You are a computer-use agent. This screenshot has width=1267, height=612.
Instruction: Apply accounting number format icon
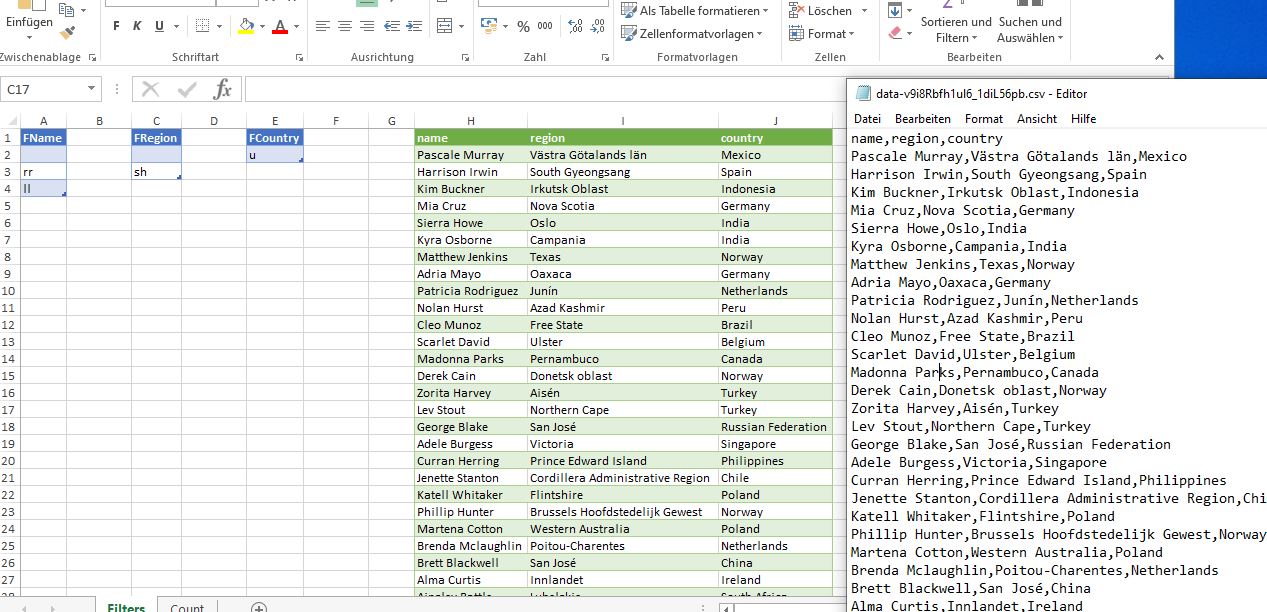point(490,26)
